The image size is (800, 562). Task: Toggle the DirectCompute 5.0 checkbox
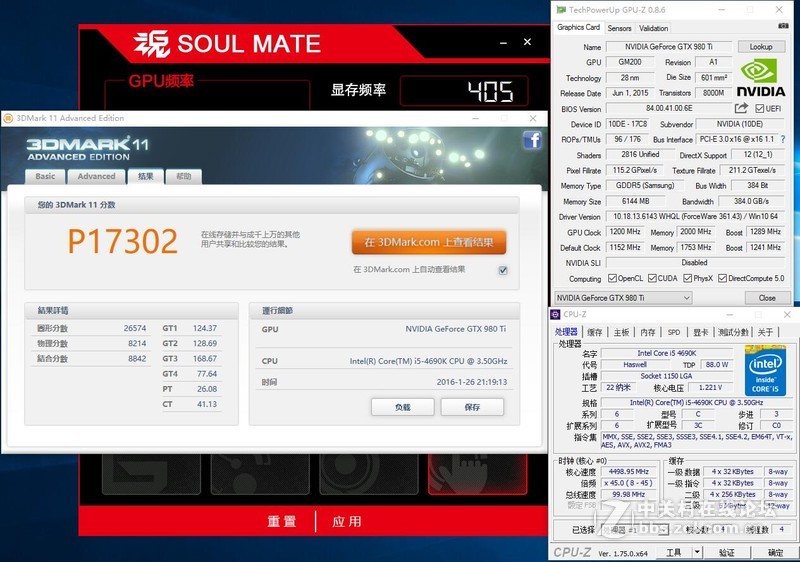722,278
